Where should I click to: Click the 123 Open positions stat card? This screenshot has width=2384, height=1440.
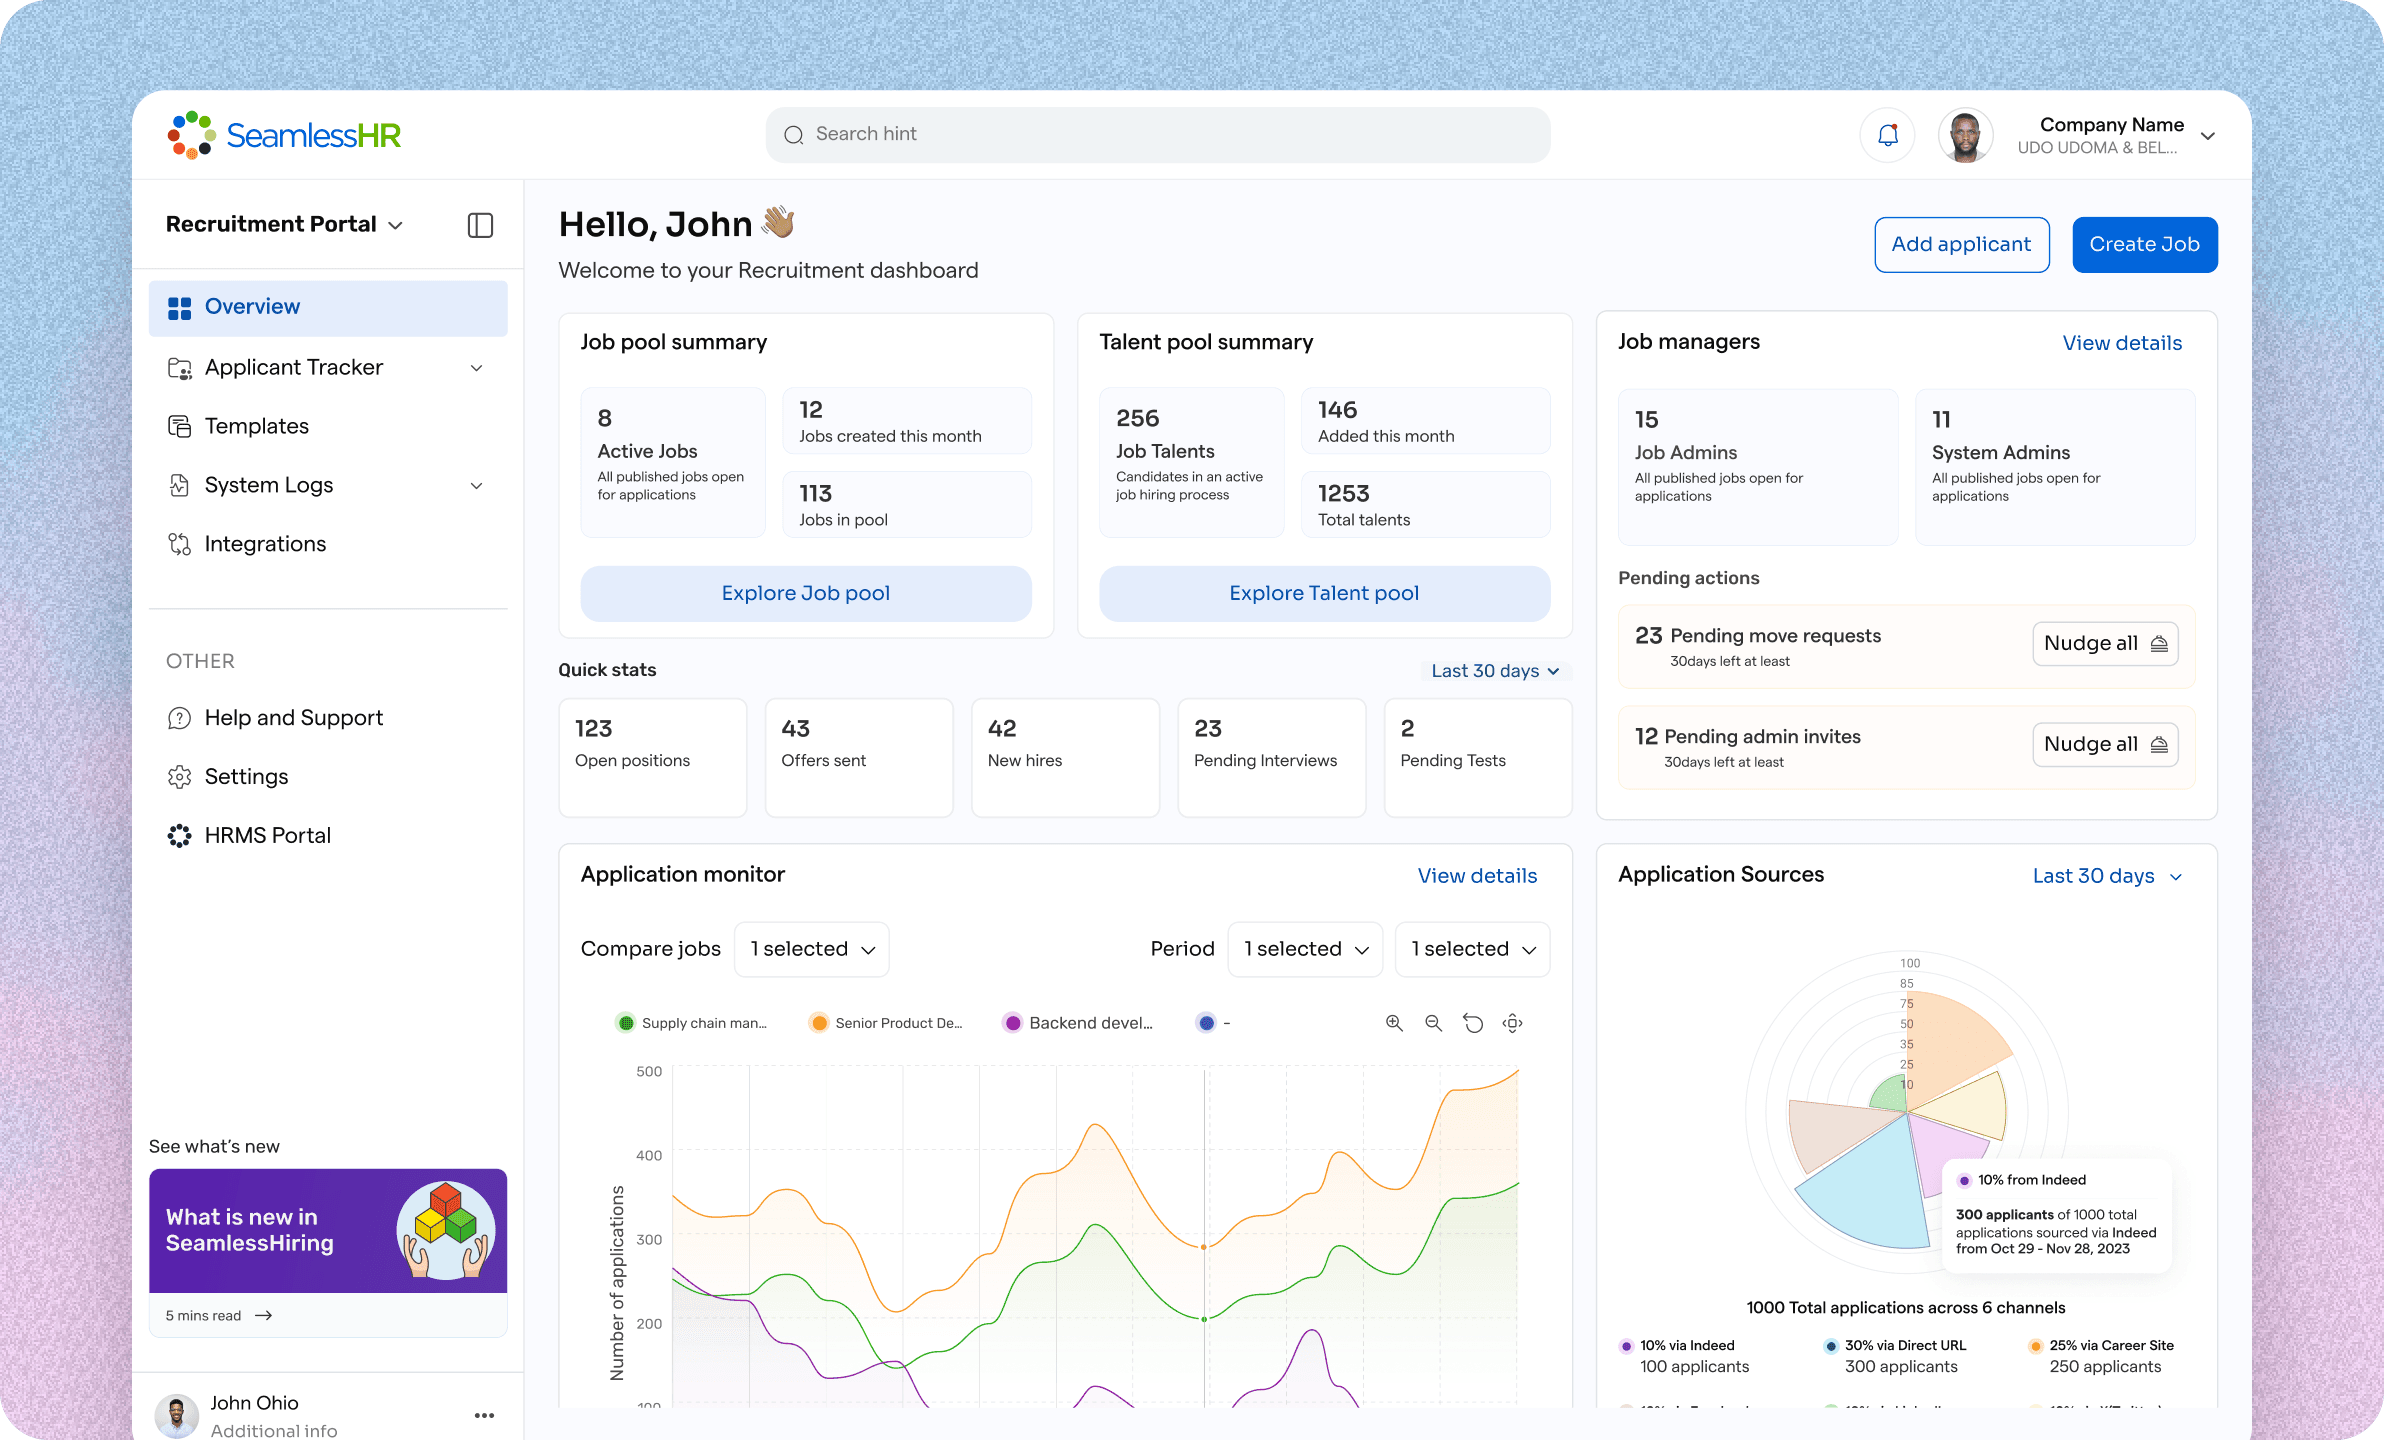click(x=652, y=758)
